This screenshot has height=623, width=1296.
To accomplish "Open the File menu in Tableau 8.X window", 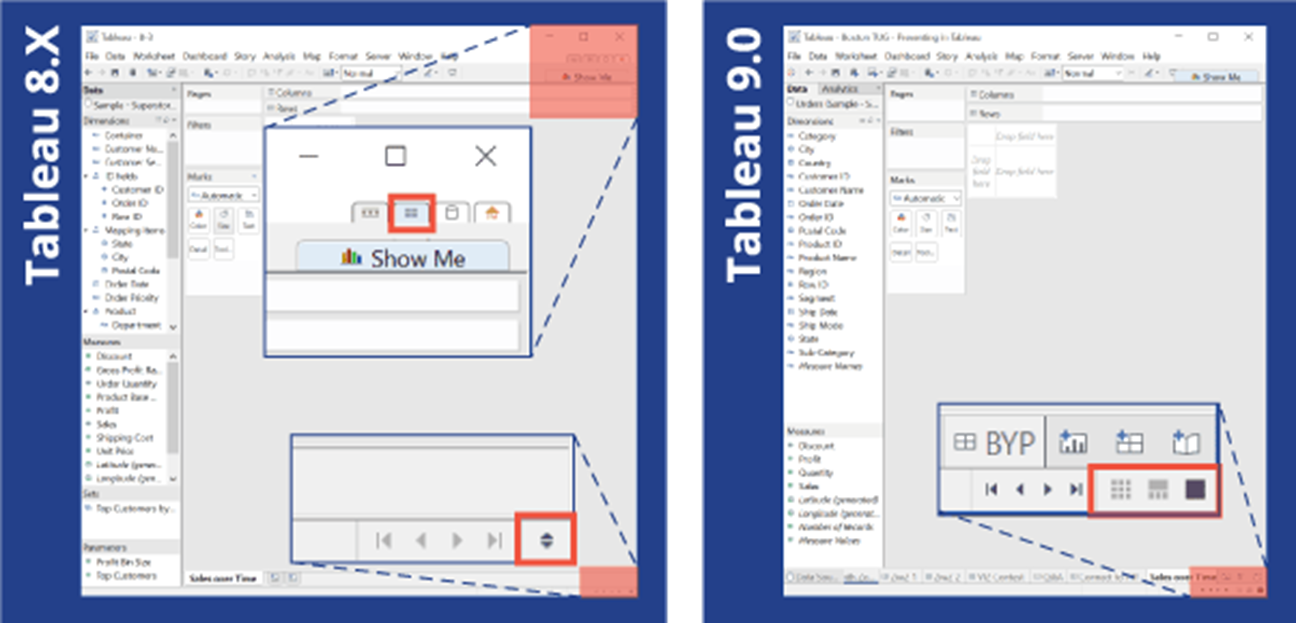I will [92, 57].
